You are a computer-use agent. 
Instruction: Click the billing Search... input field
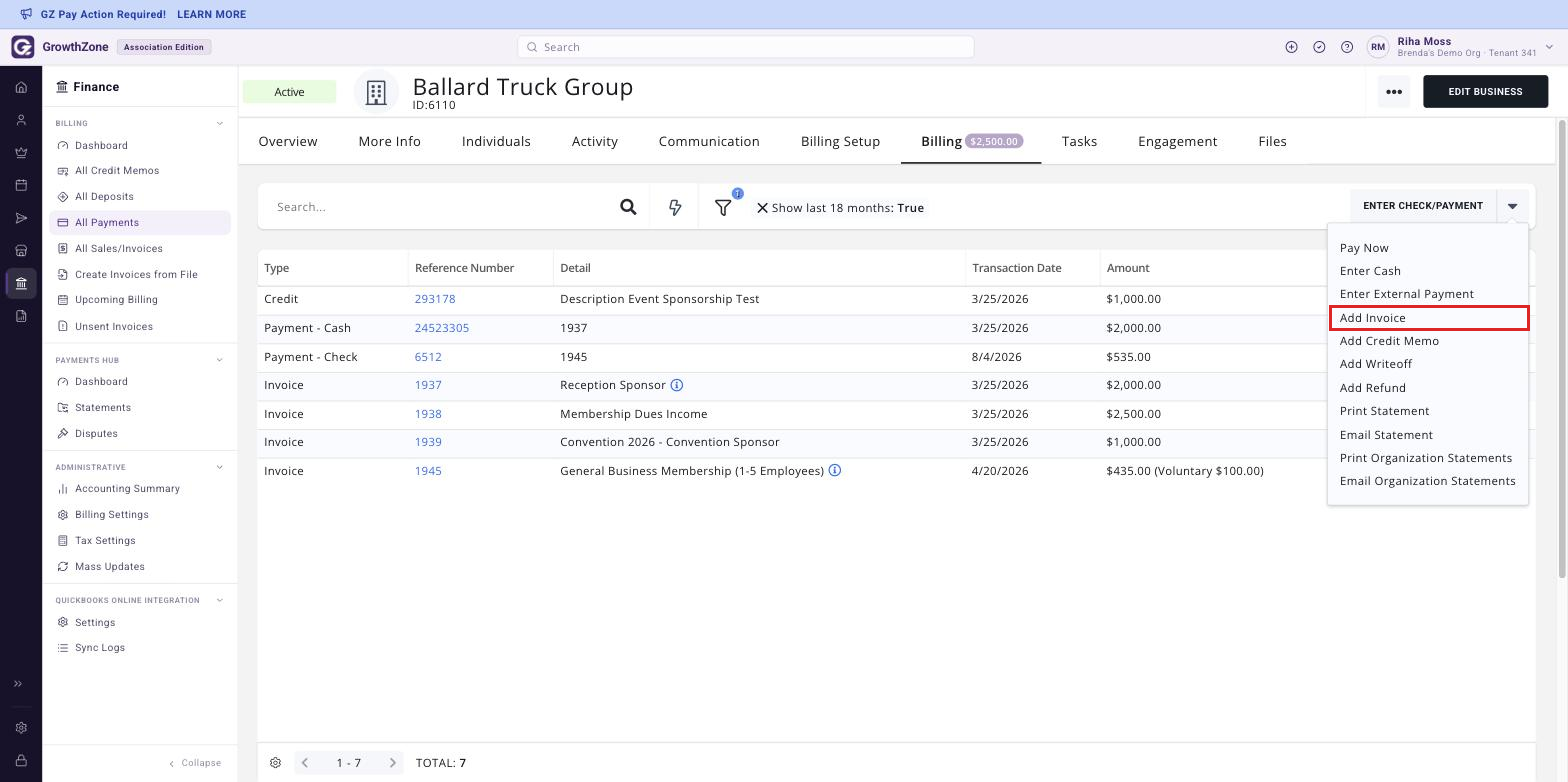[x=440, y=207]
